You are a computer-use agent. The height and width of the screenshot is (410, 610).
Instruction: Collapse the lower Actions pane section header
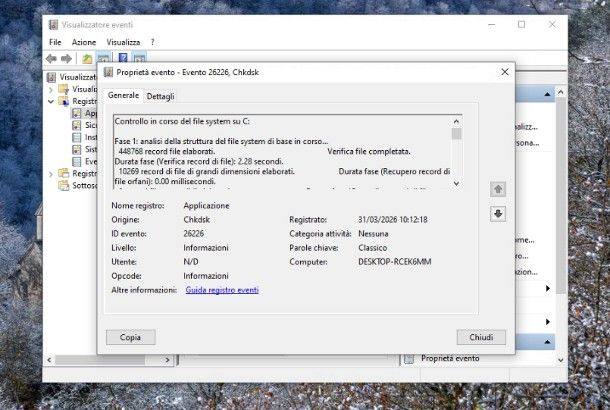coord(547,342)
